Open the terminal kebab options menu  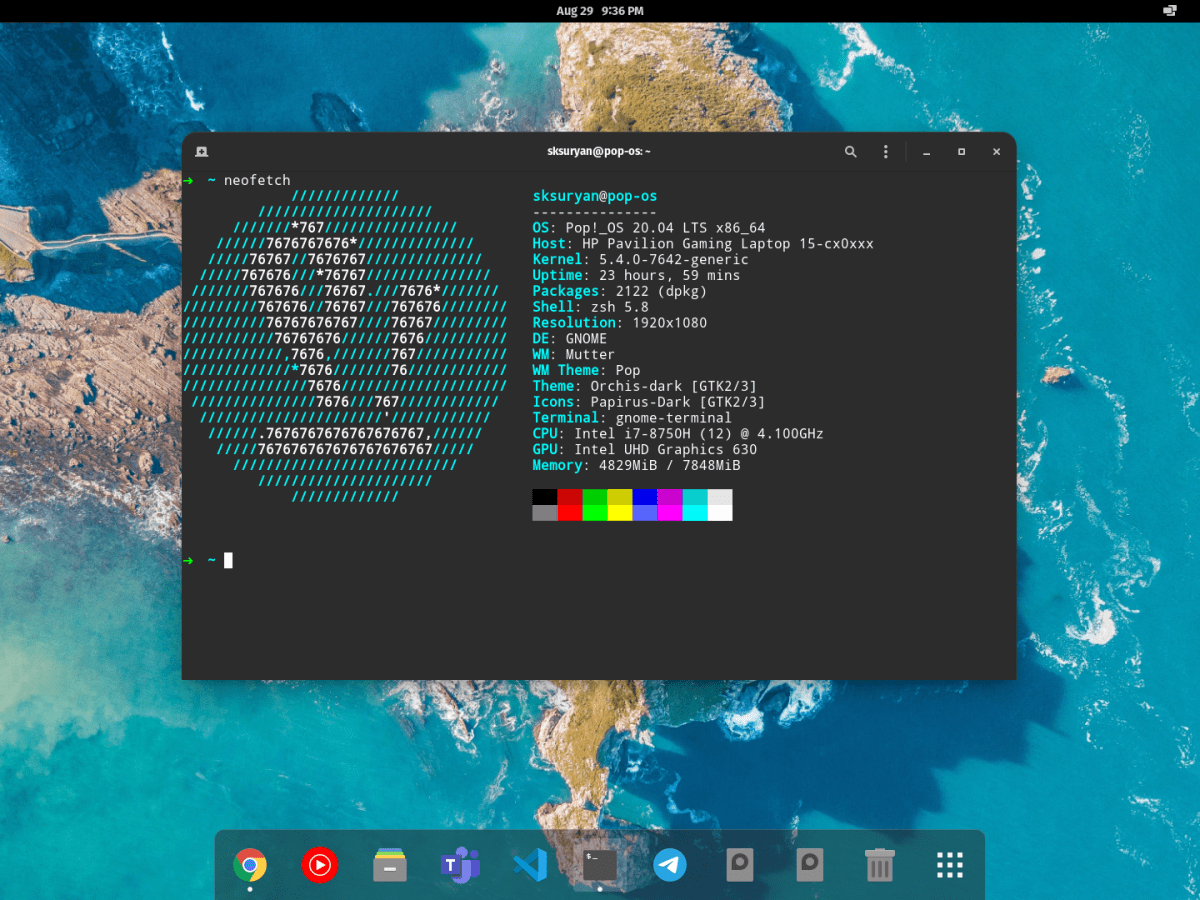886,151
